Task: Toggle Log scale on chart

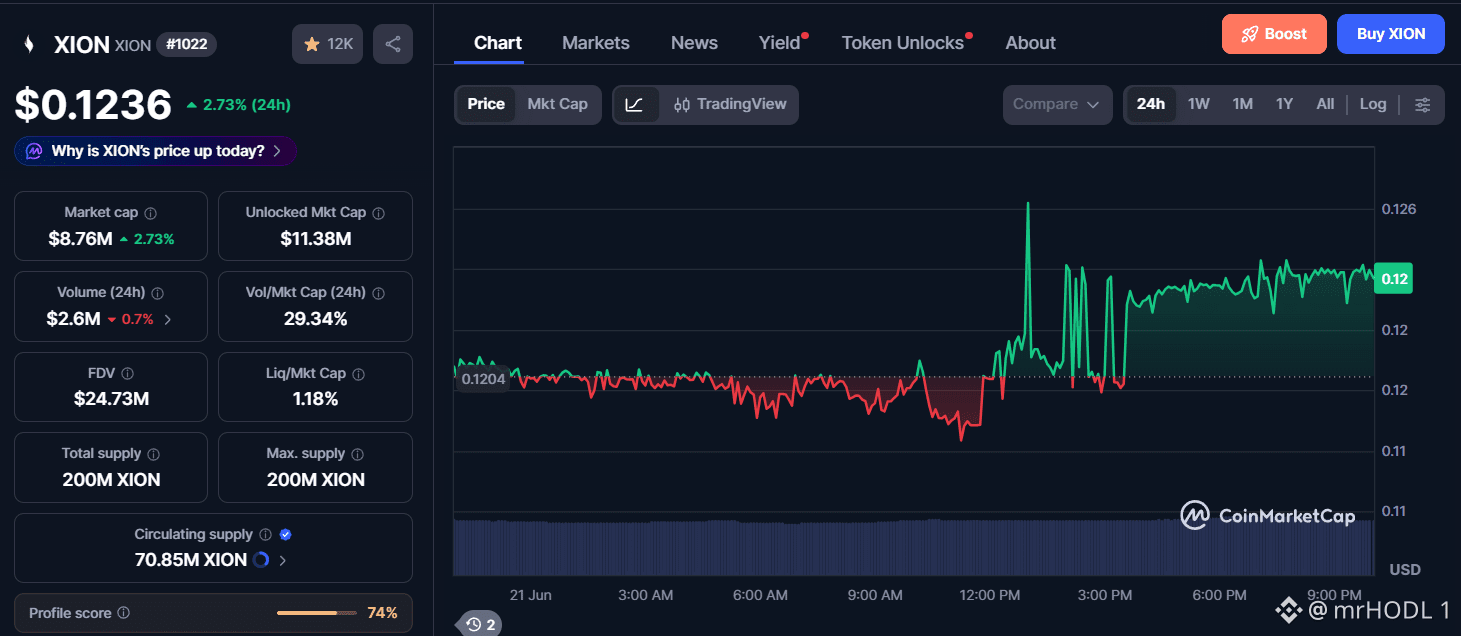Action: (1373, 104)
